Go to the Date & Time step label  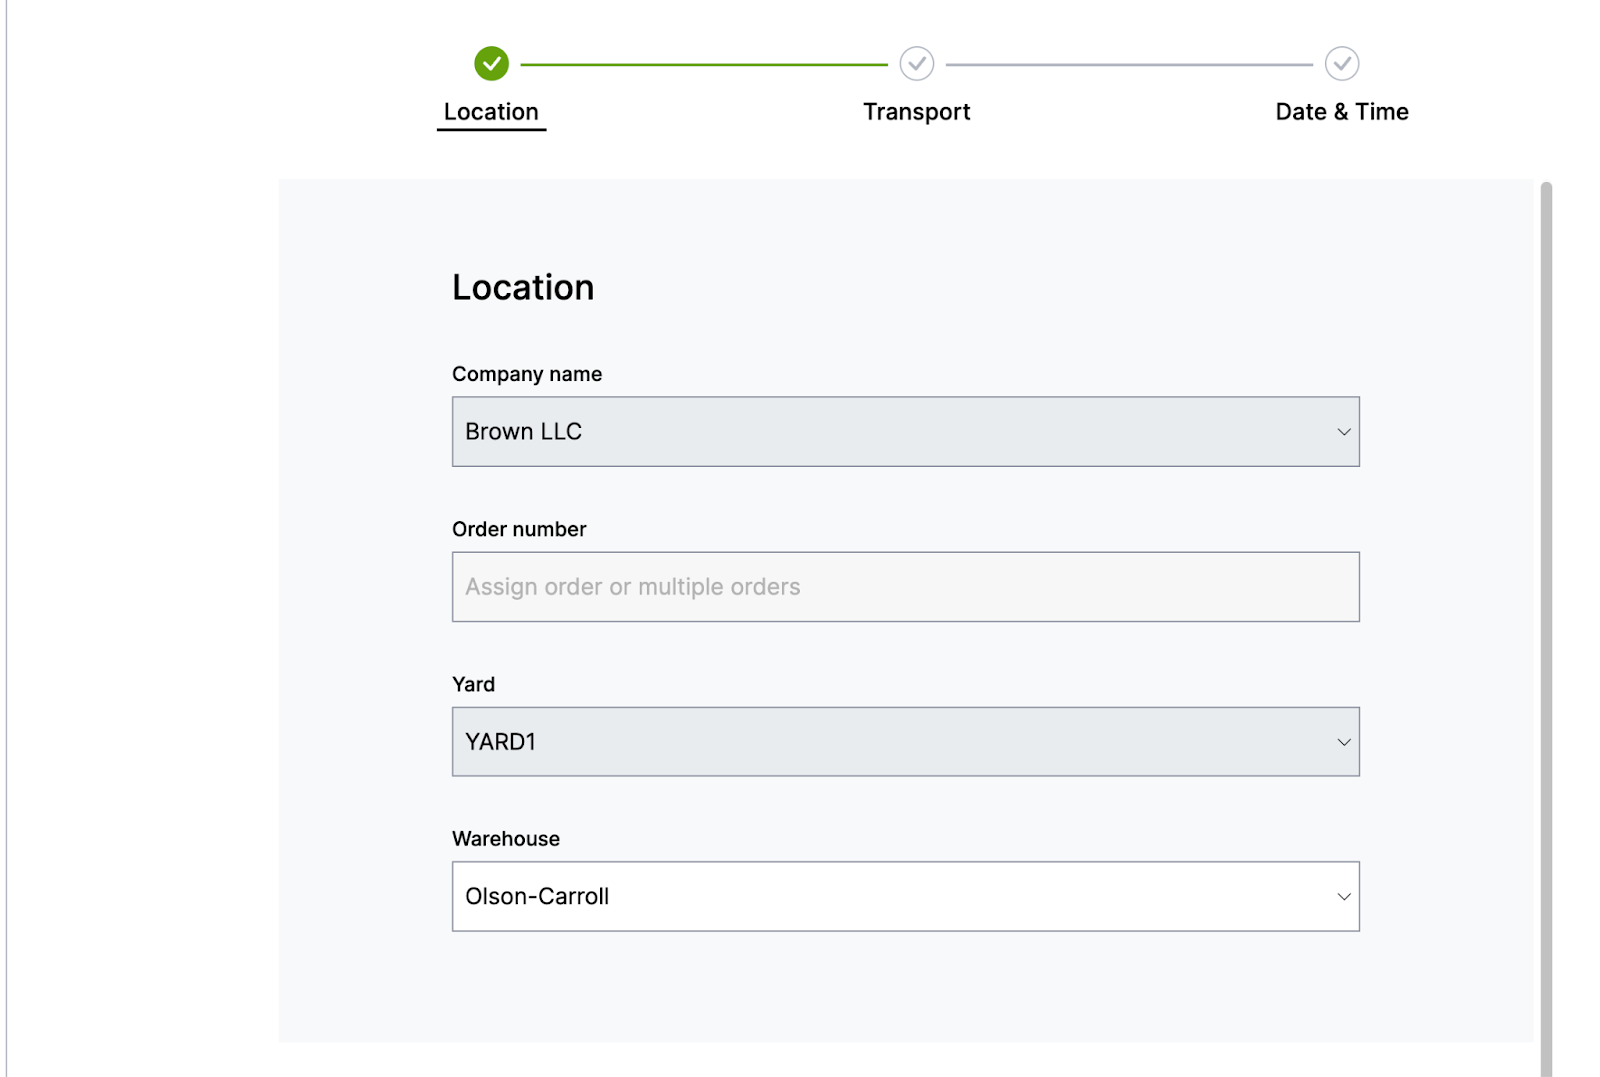pyautogui.click(x=1341, y=112)
